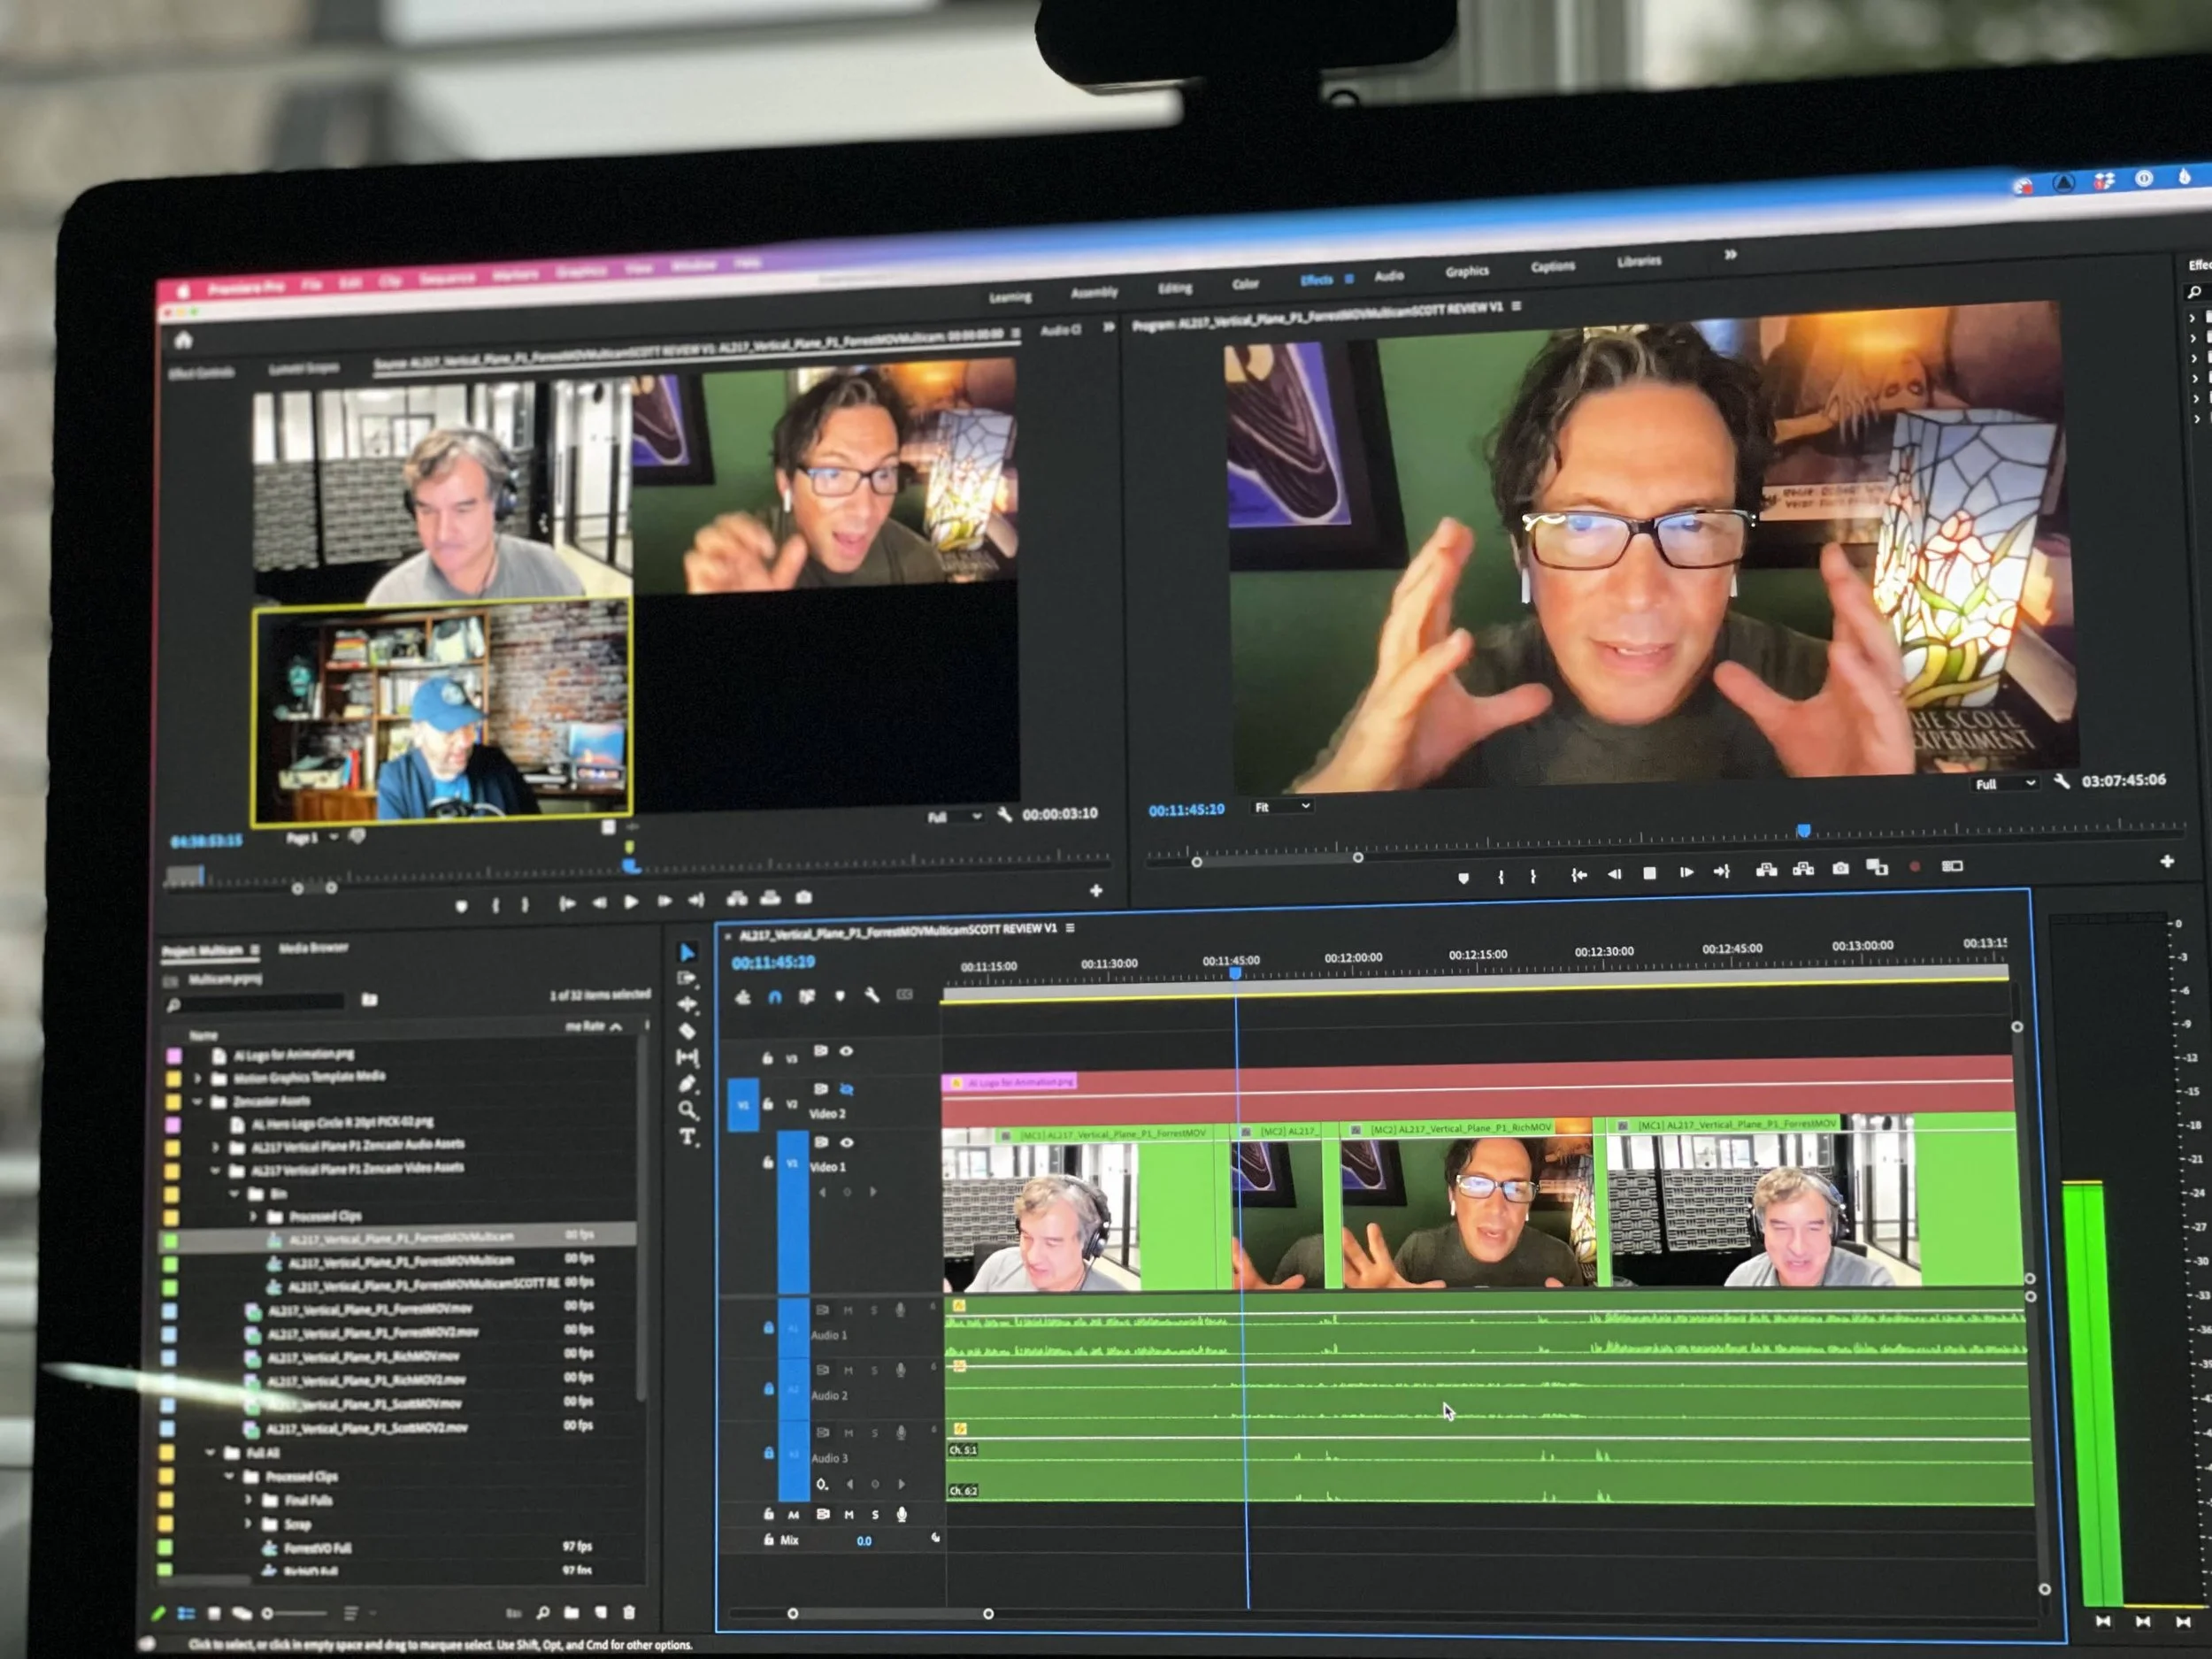Open Program monitor Full resolution dropdown
The height and width of the screenshot is (1659, 2212).
pos(2005,784)
